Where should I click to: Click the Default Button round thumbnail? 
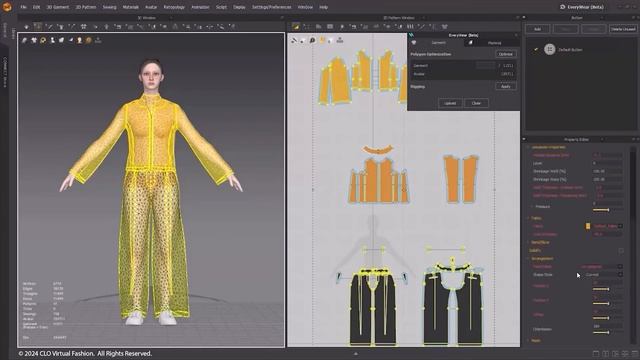point(550,49)
